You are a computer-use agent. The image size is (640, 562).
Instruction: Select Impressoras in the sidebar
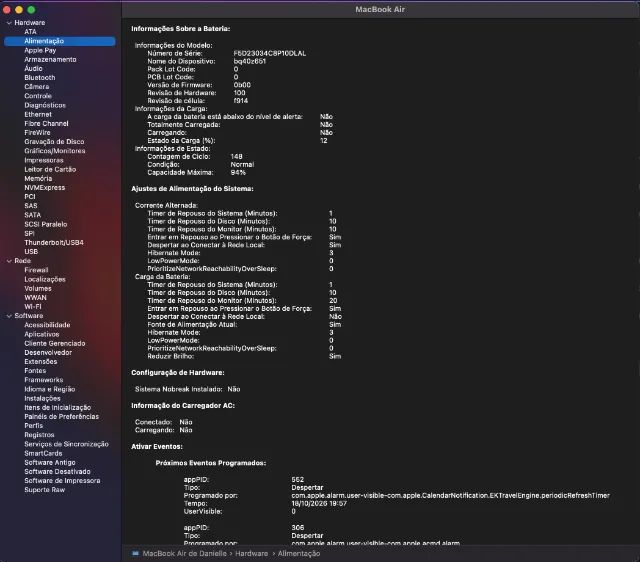click(44, 160)
